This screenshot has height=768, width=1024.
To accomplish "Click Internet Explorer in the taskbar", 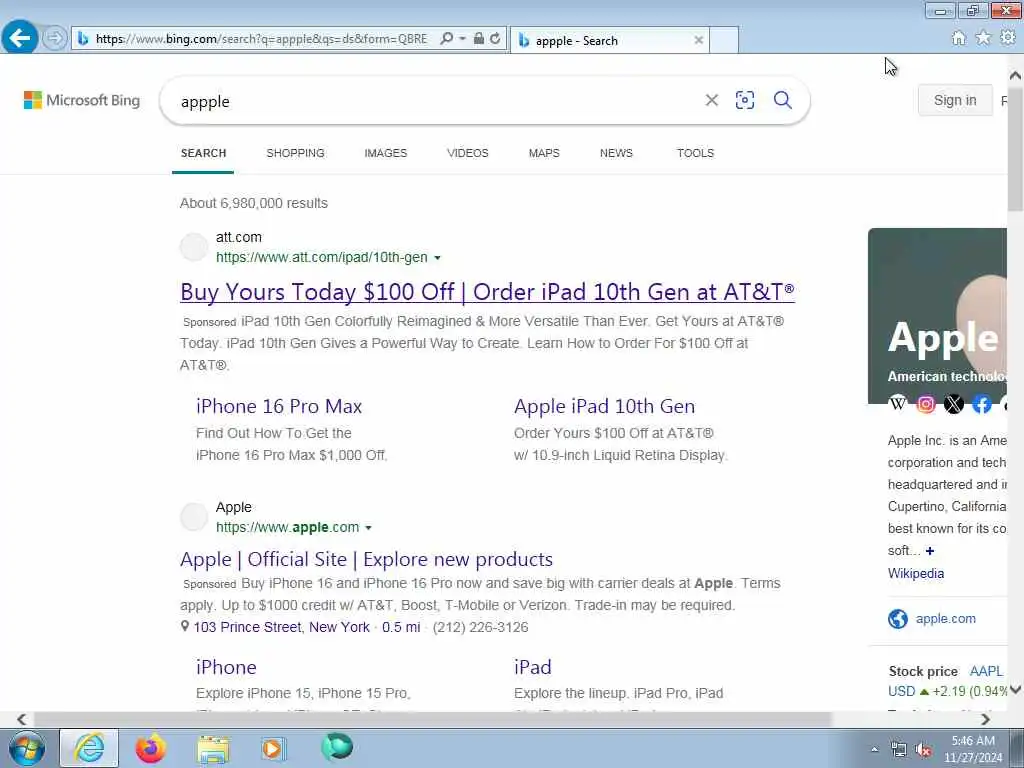I will 89,748.
